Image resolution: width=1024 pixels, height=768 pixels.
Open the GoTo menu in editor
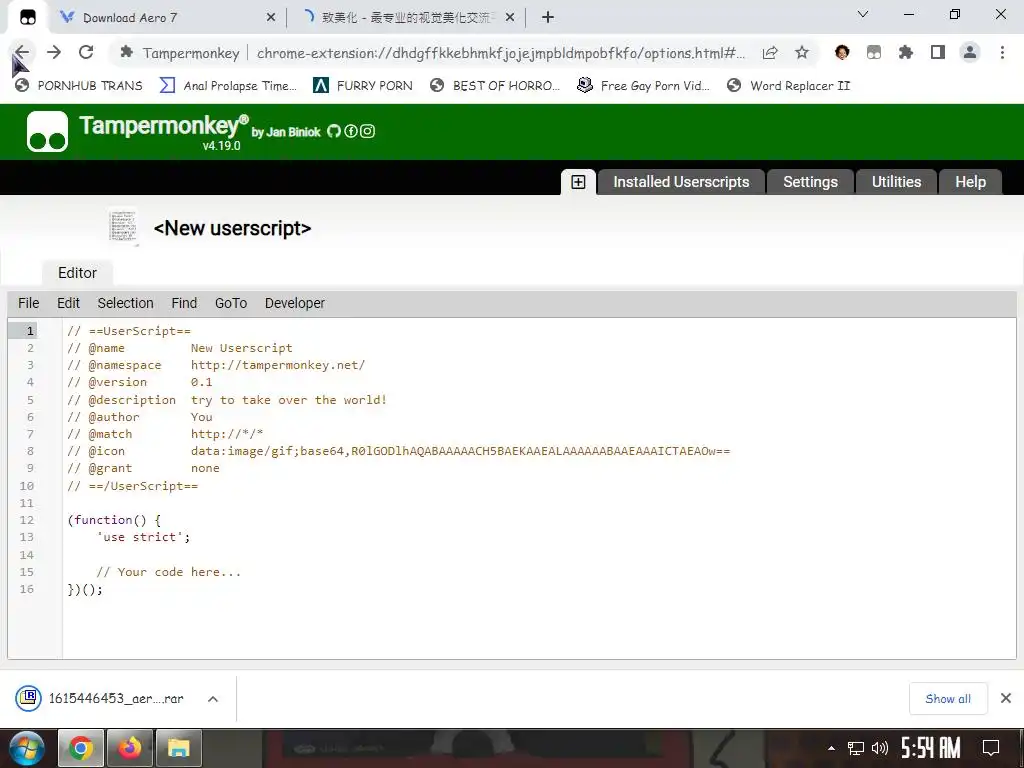pos(231,303)
